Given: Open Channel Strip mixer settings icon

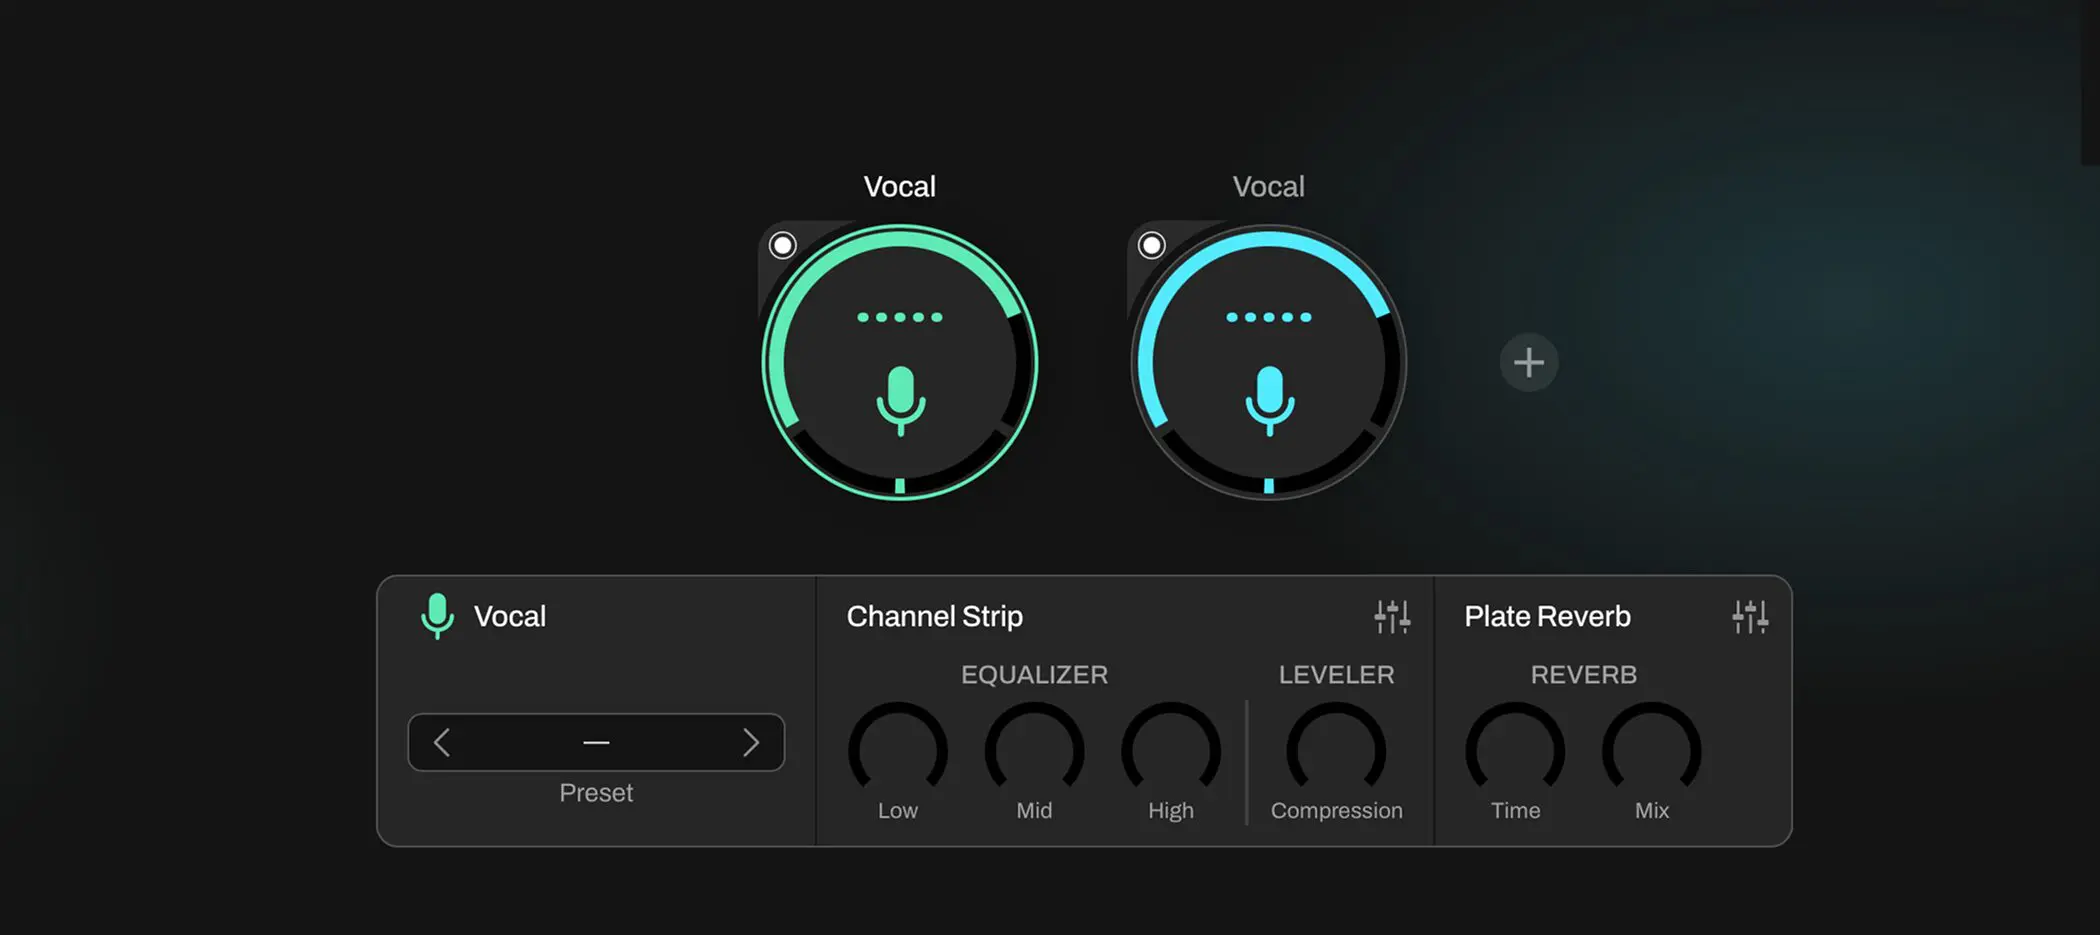Looking at the screenshot, I should coord(1392,617).
